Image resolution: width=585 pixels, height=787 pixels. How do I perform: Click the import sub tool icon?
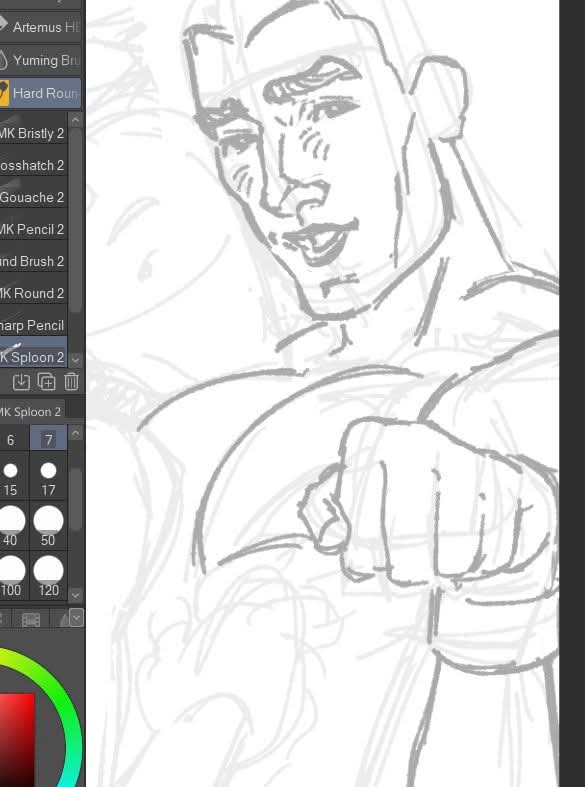pos(21,382)
